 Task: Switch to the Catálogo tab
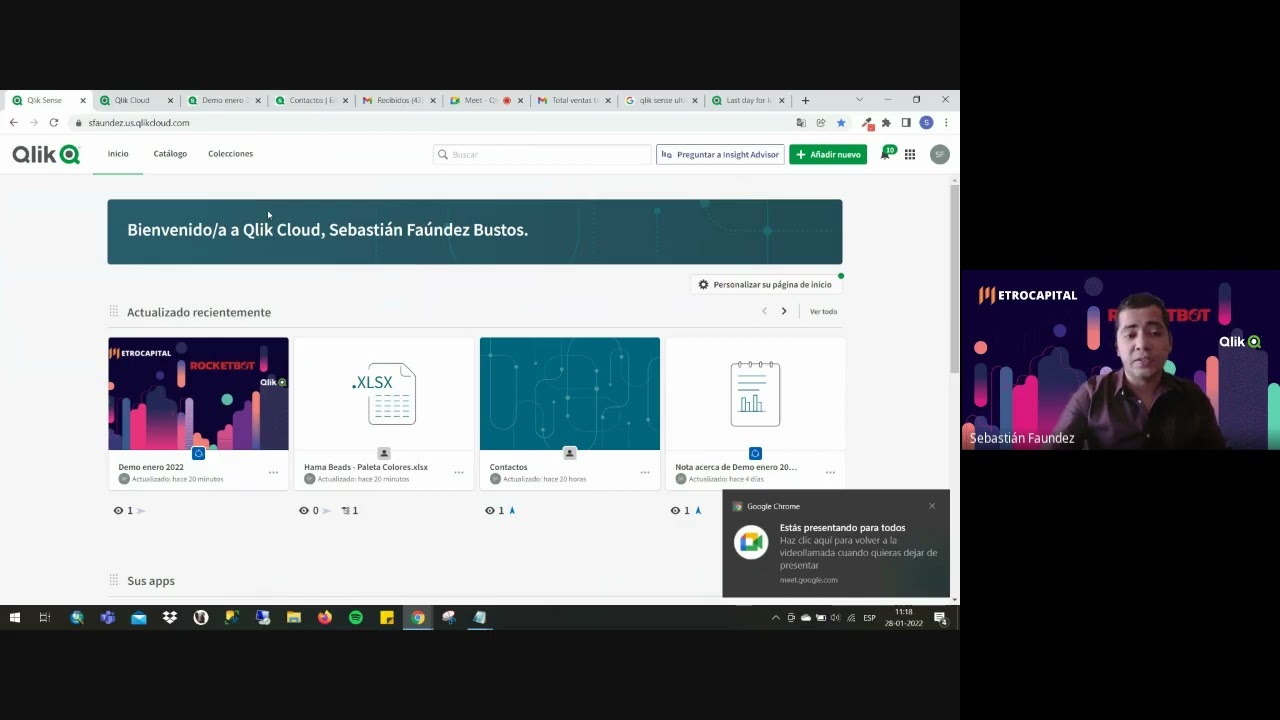[170, 154]
